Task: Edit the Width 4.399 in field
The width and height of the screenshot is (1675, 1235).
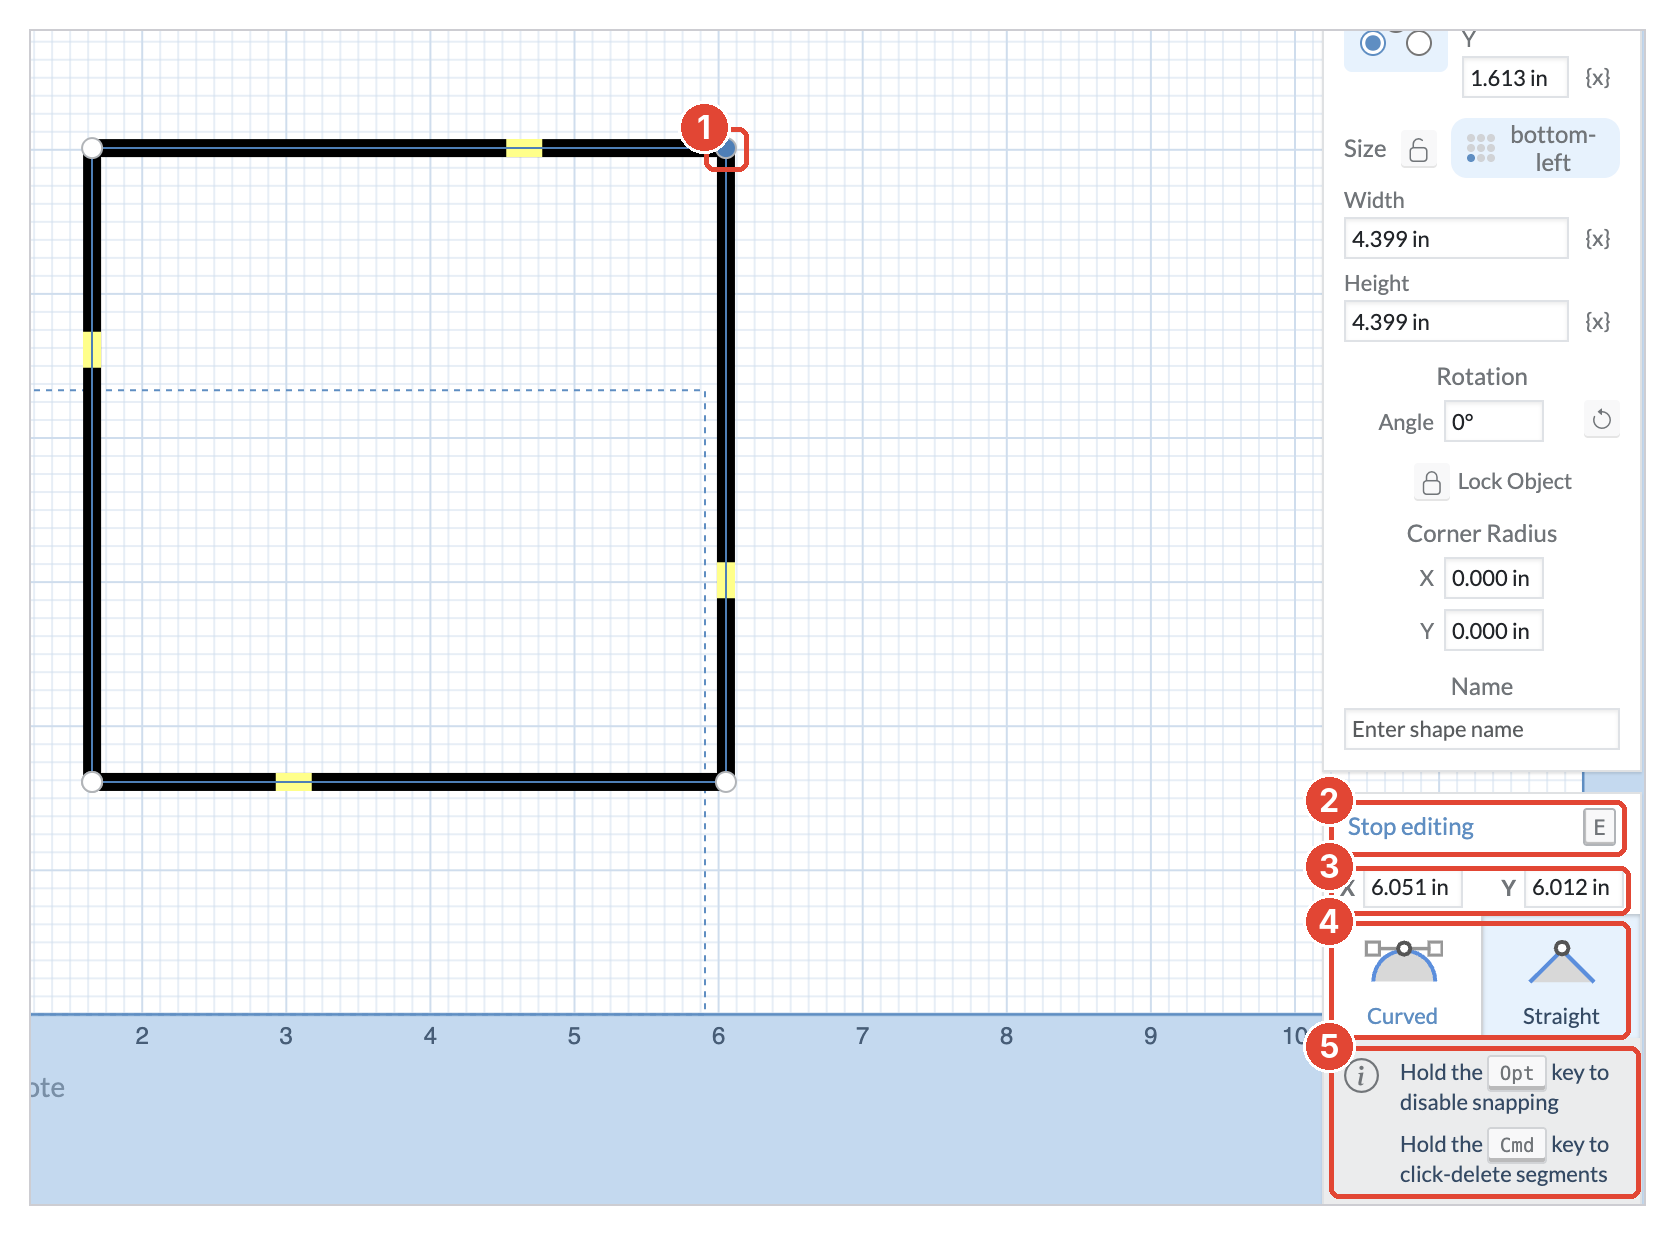Action: (x=1456, y=239)
